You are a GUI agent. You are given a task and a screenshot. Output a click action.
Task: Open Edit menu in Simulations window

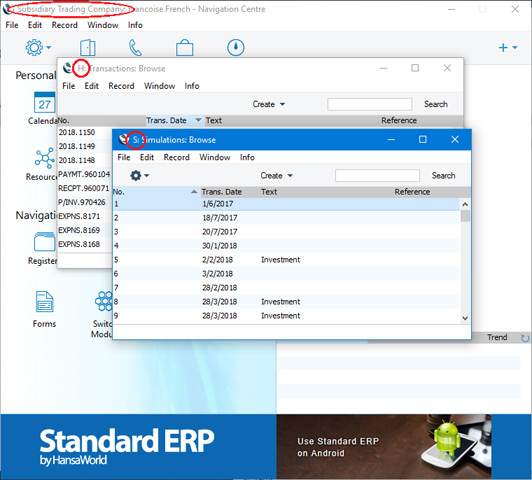pyautogui.click(x=147, y=157)
